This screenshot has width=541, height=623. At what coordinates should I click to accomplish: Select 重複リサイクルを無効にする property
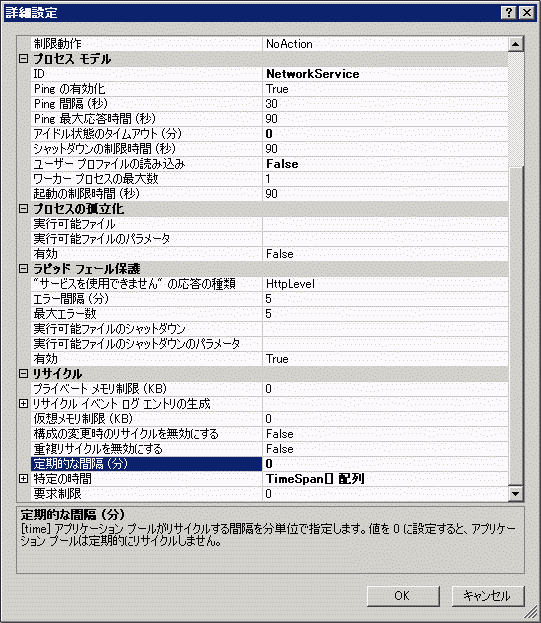click(x=147, y=449)
